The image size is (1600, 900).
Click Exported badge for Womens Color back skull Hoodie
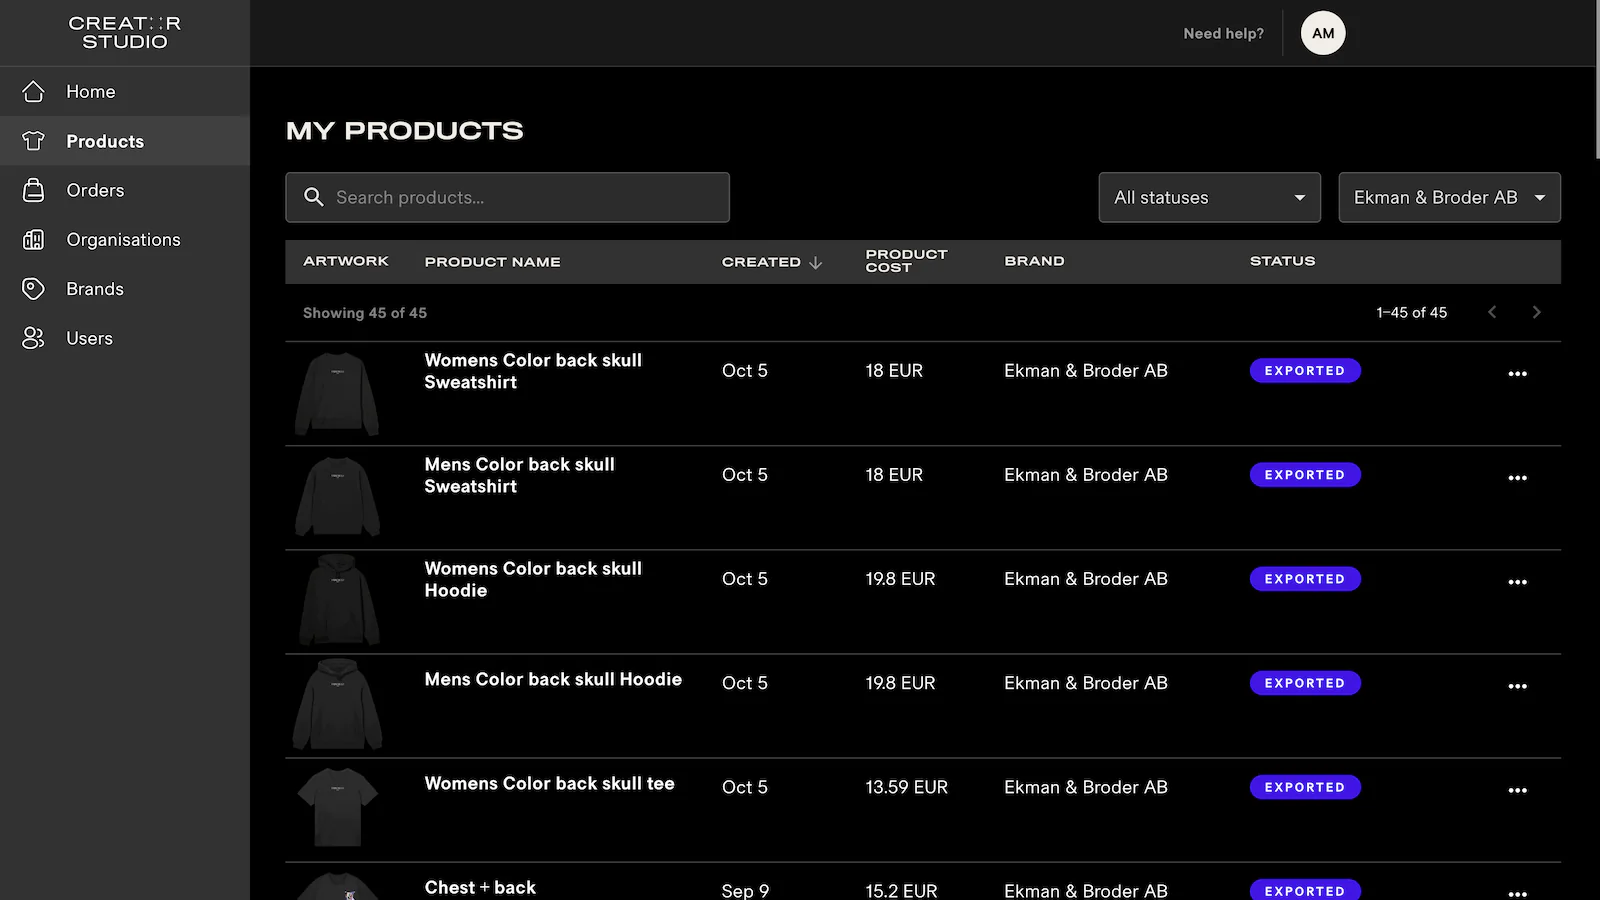1305,578
